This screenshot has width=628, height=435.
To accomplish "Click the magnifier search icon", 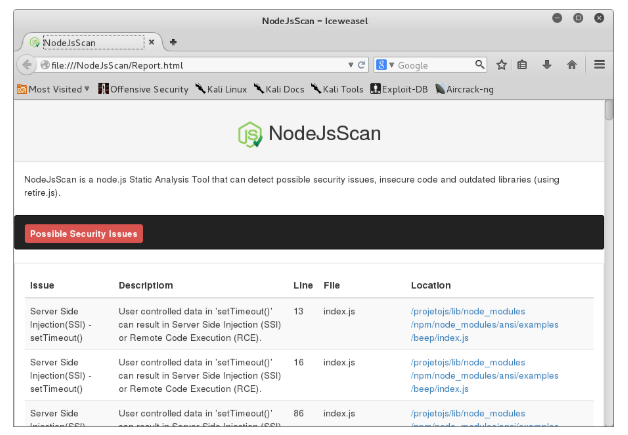I will [x=479, y=64].
